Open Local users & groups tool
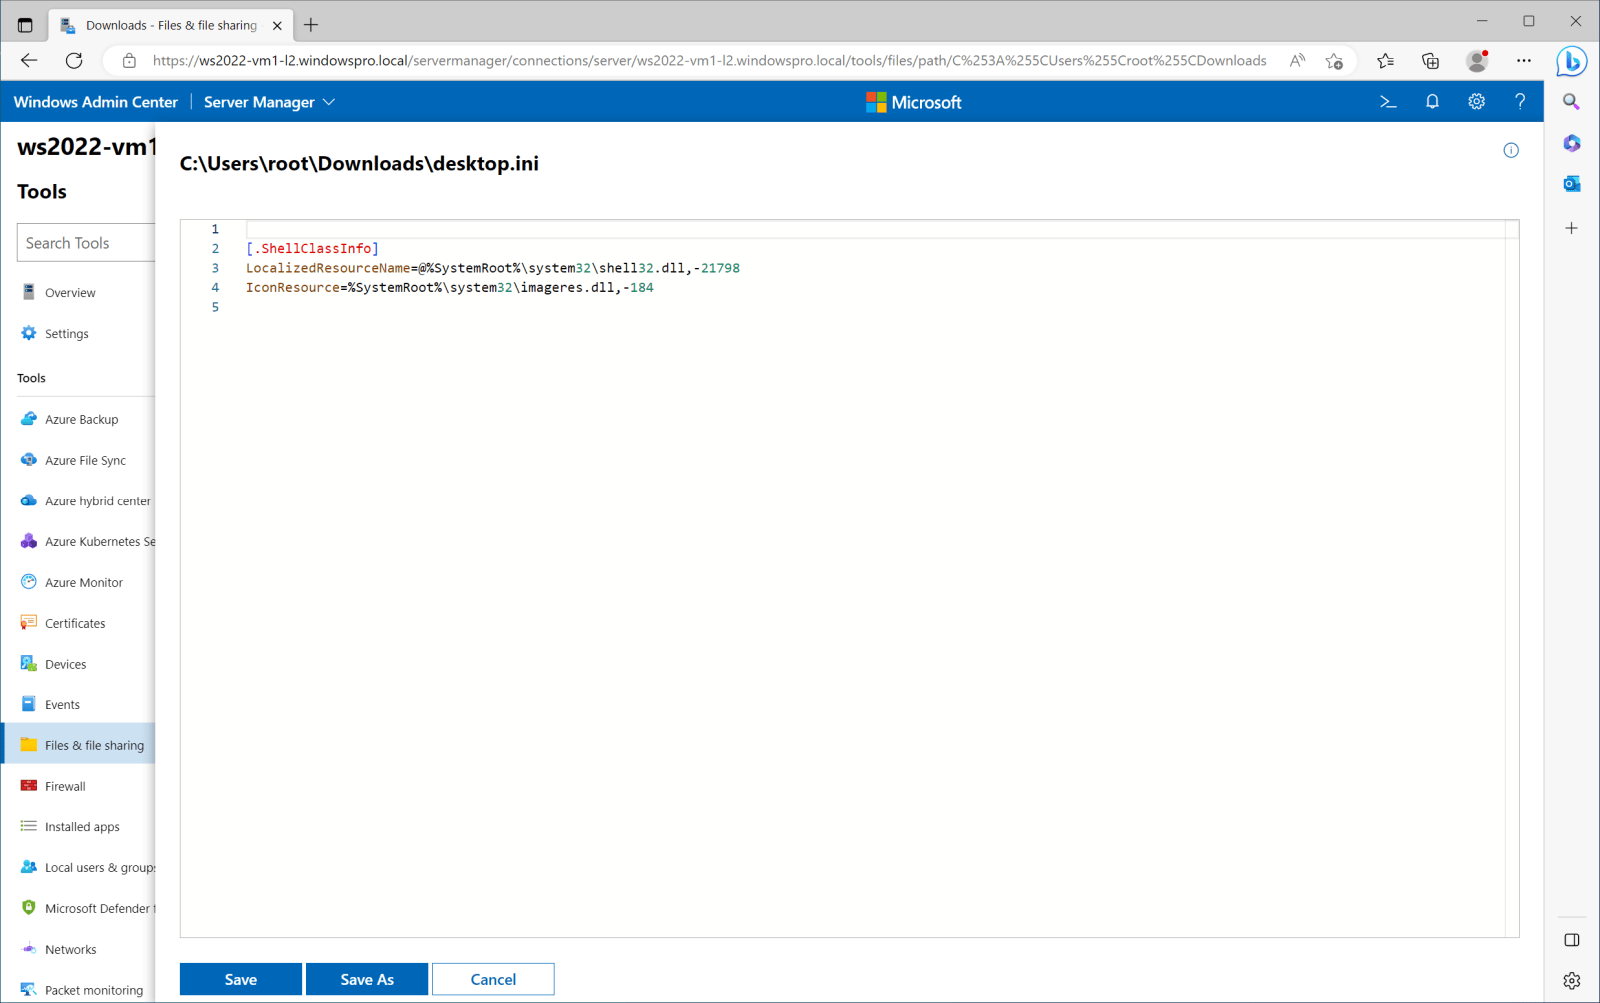The width and height of the screenshot is (1600, 1003). [90, 867]
